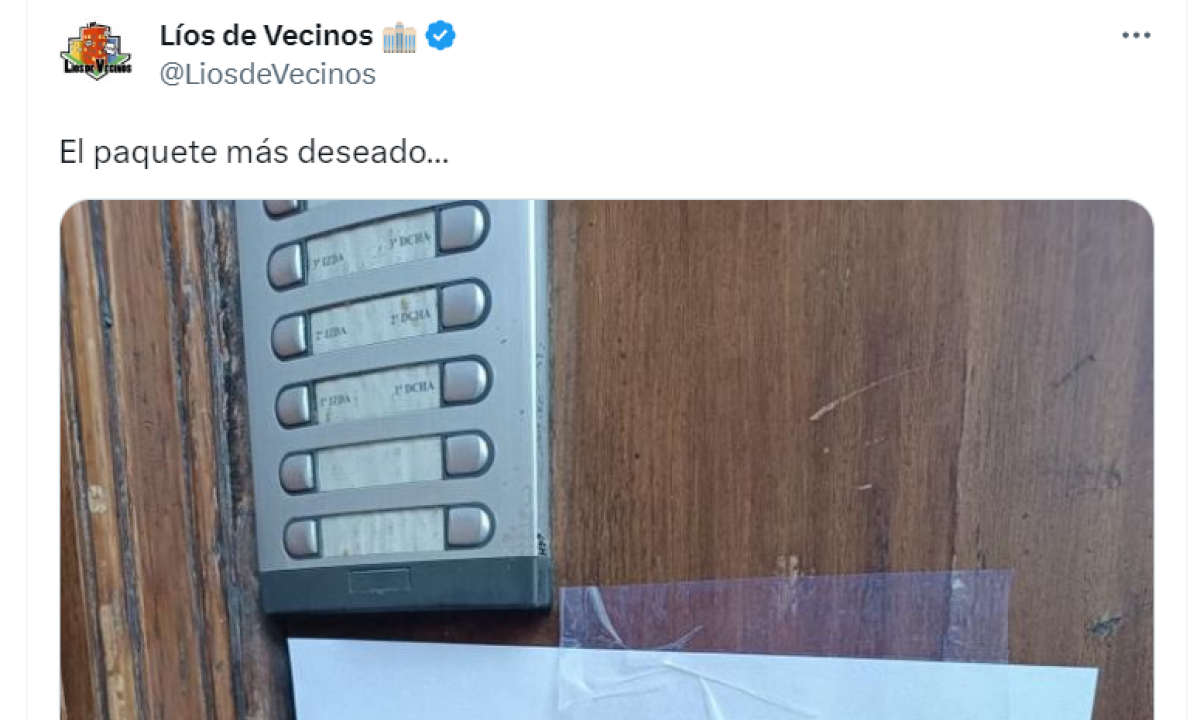Click the tweet text "El paquete más deseado..."
The width and height of the screenshot is (1200, 720).
click(254, 152)
